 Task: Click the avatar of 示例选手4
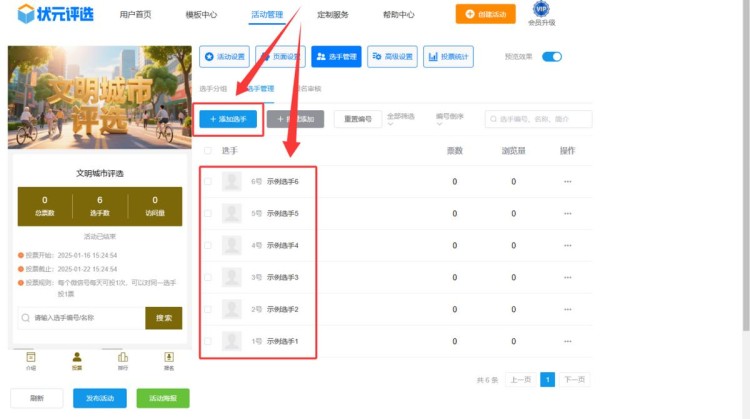tap(232, 245)
